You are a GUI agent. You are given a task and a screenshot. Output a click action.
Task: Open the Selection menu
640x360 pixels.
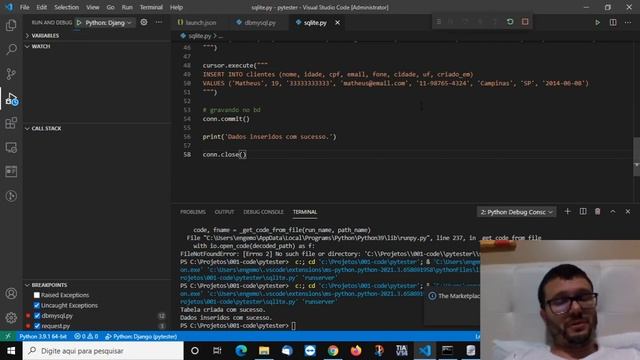point(67,7)
